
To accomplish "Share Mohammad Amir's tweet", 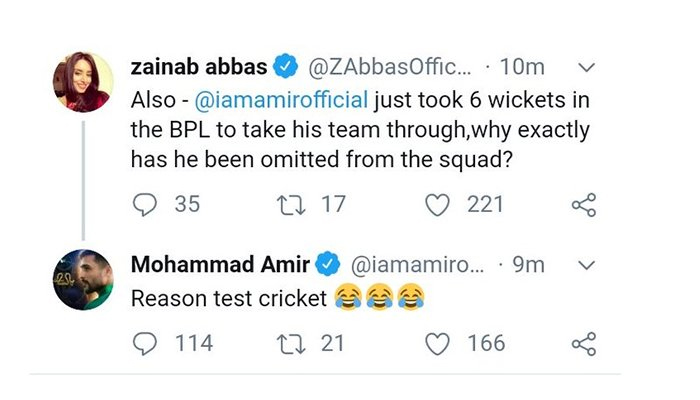I will point(582,344).
